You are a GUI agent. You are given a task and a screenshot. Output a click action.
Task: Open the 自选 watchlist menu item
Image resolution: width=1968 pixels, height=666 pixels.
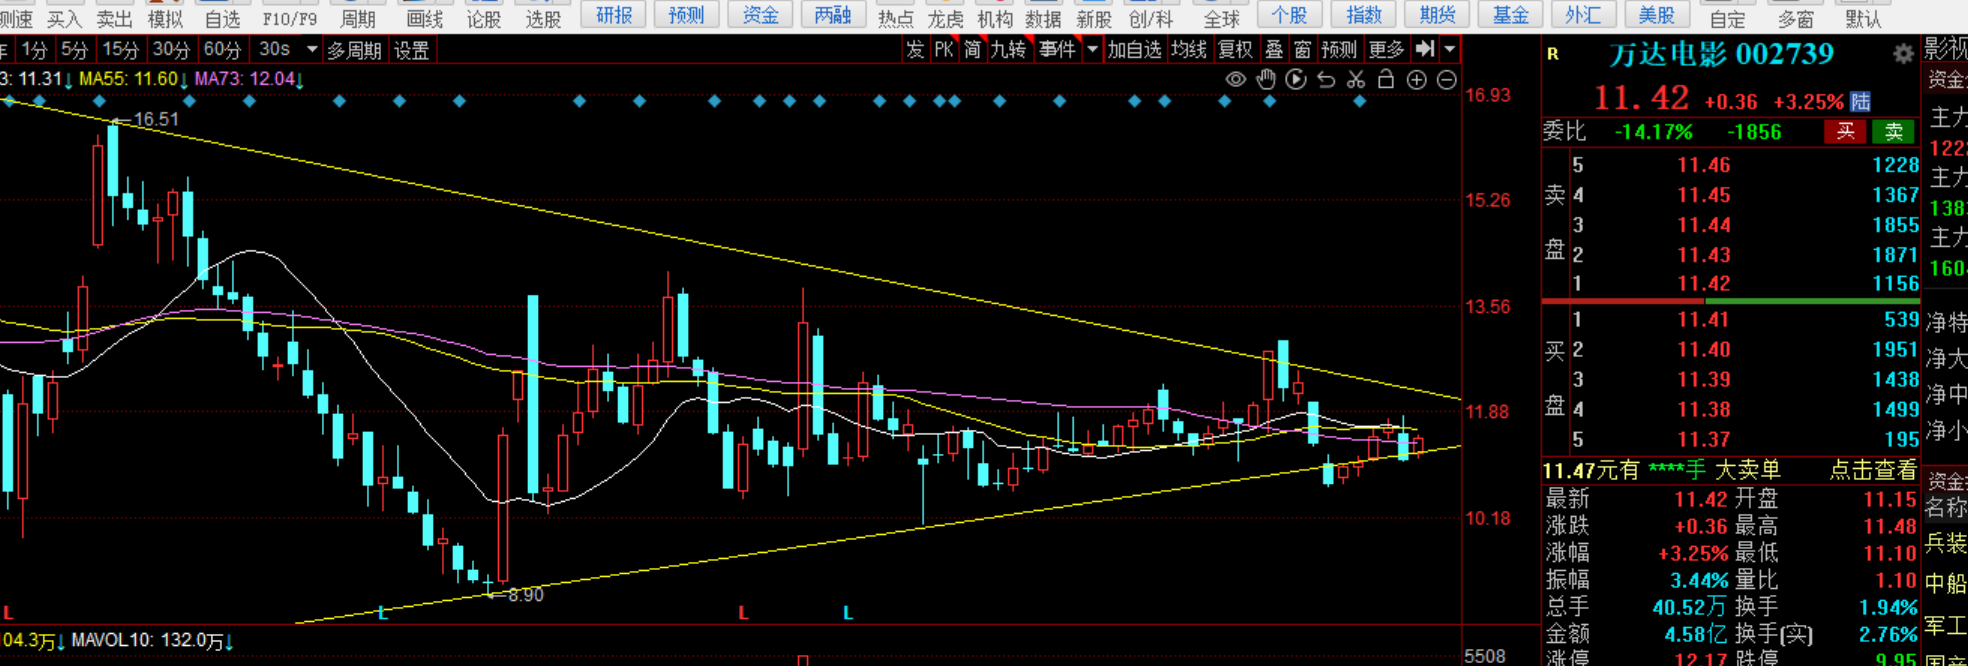(x=222, y=19)
